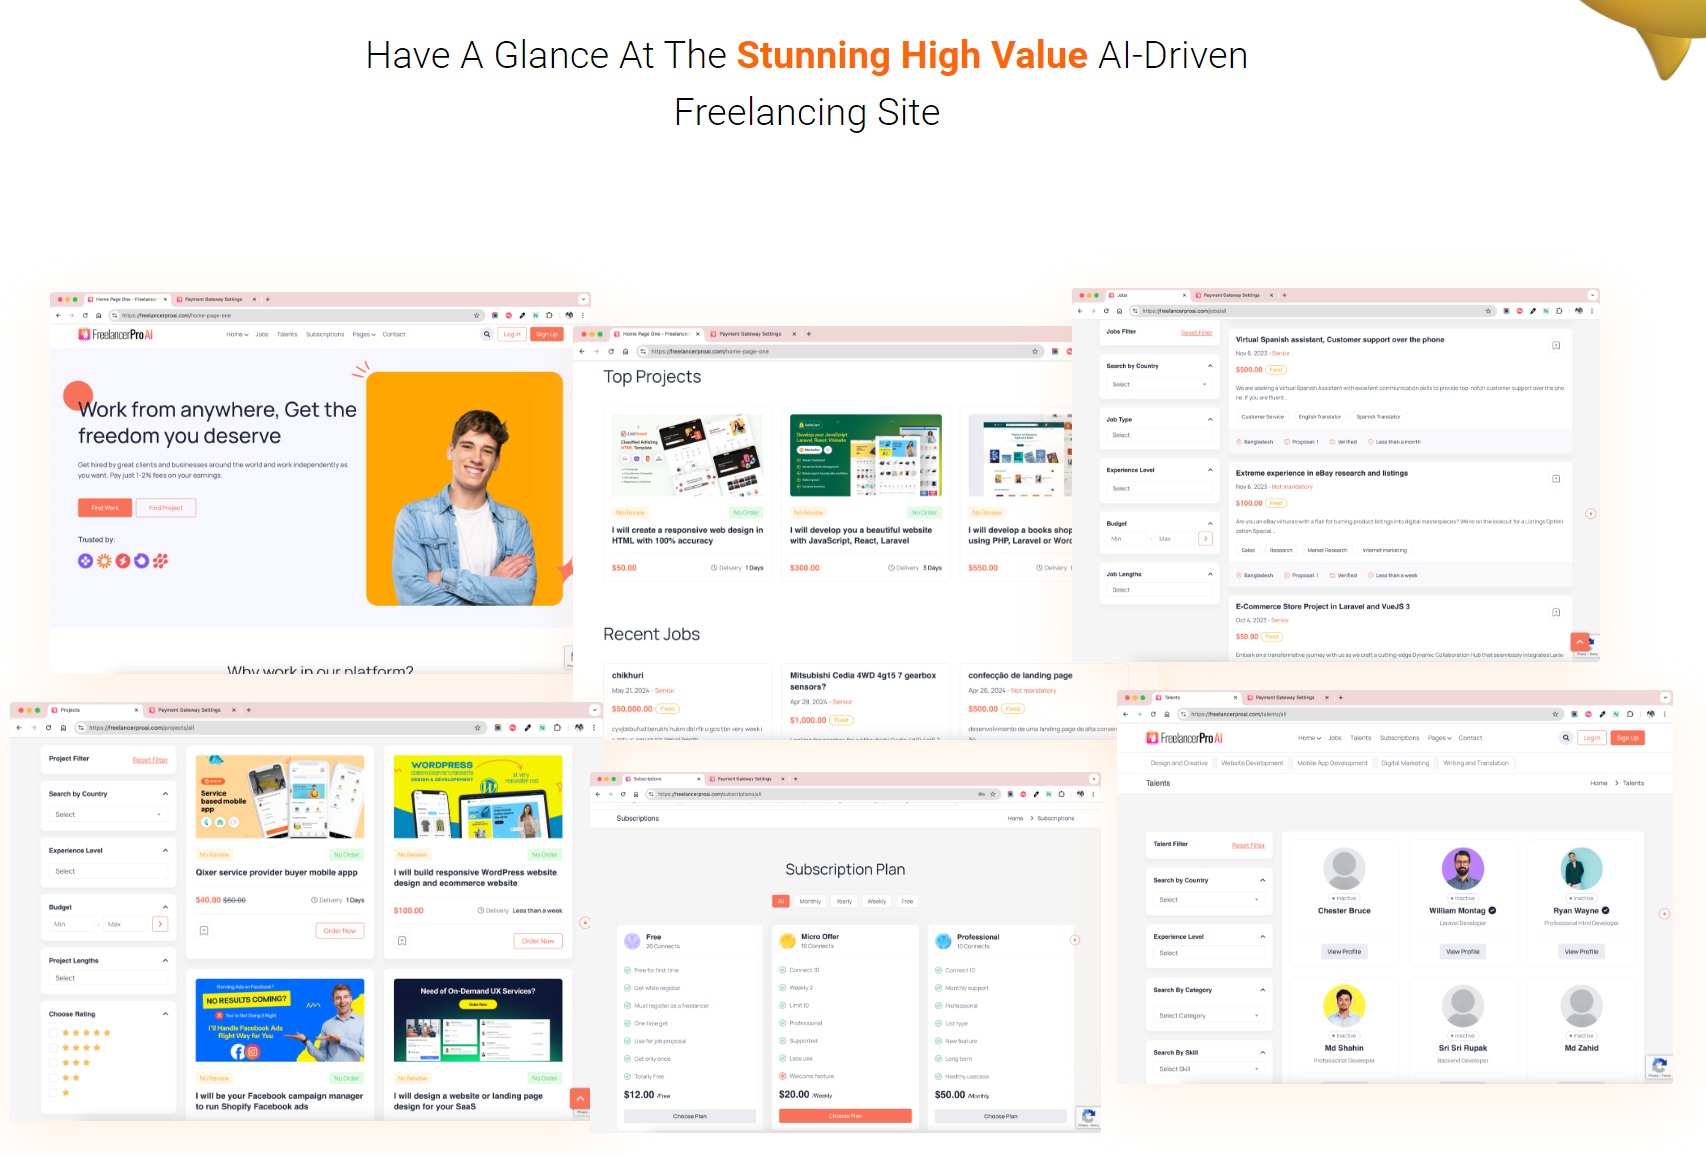Screen dimensions: 1706x1155
Task: Open Select Category dropdown in Talents filter
Action: (x=1208, y=1016)
